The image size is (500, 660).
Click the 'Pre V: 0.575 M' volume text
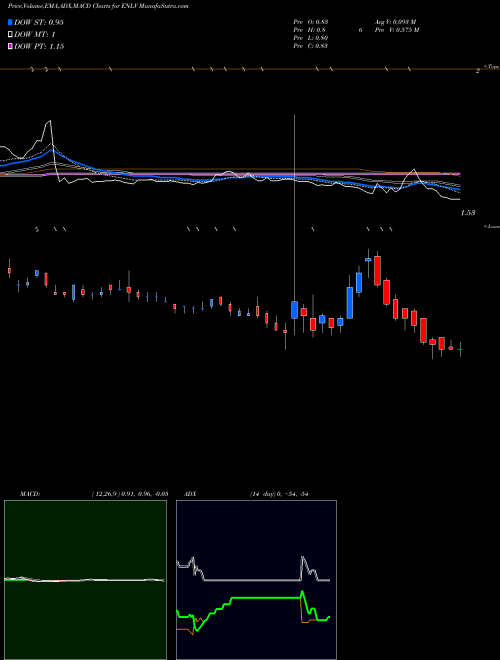point(397,30)
